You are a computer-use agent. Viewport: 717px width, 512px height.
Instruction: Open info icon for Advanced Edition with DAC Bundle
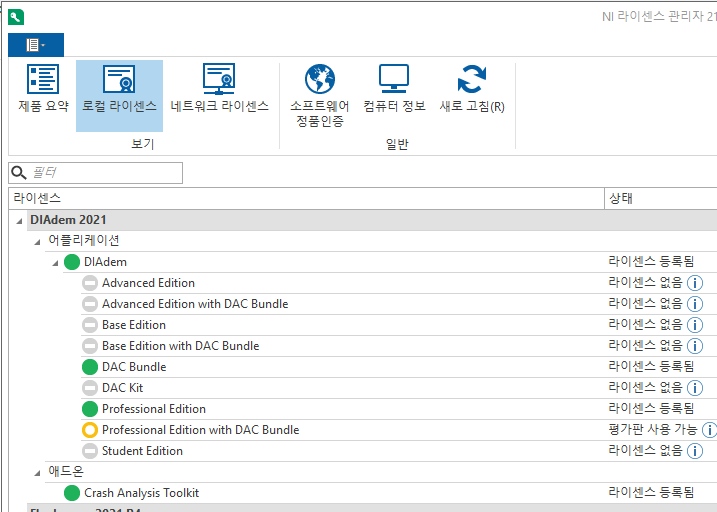click(695, 304)
